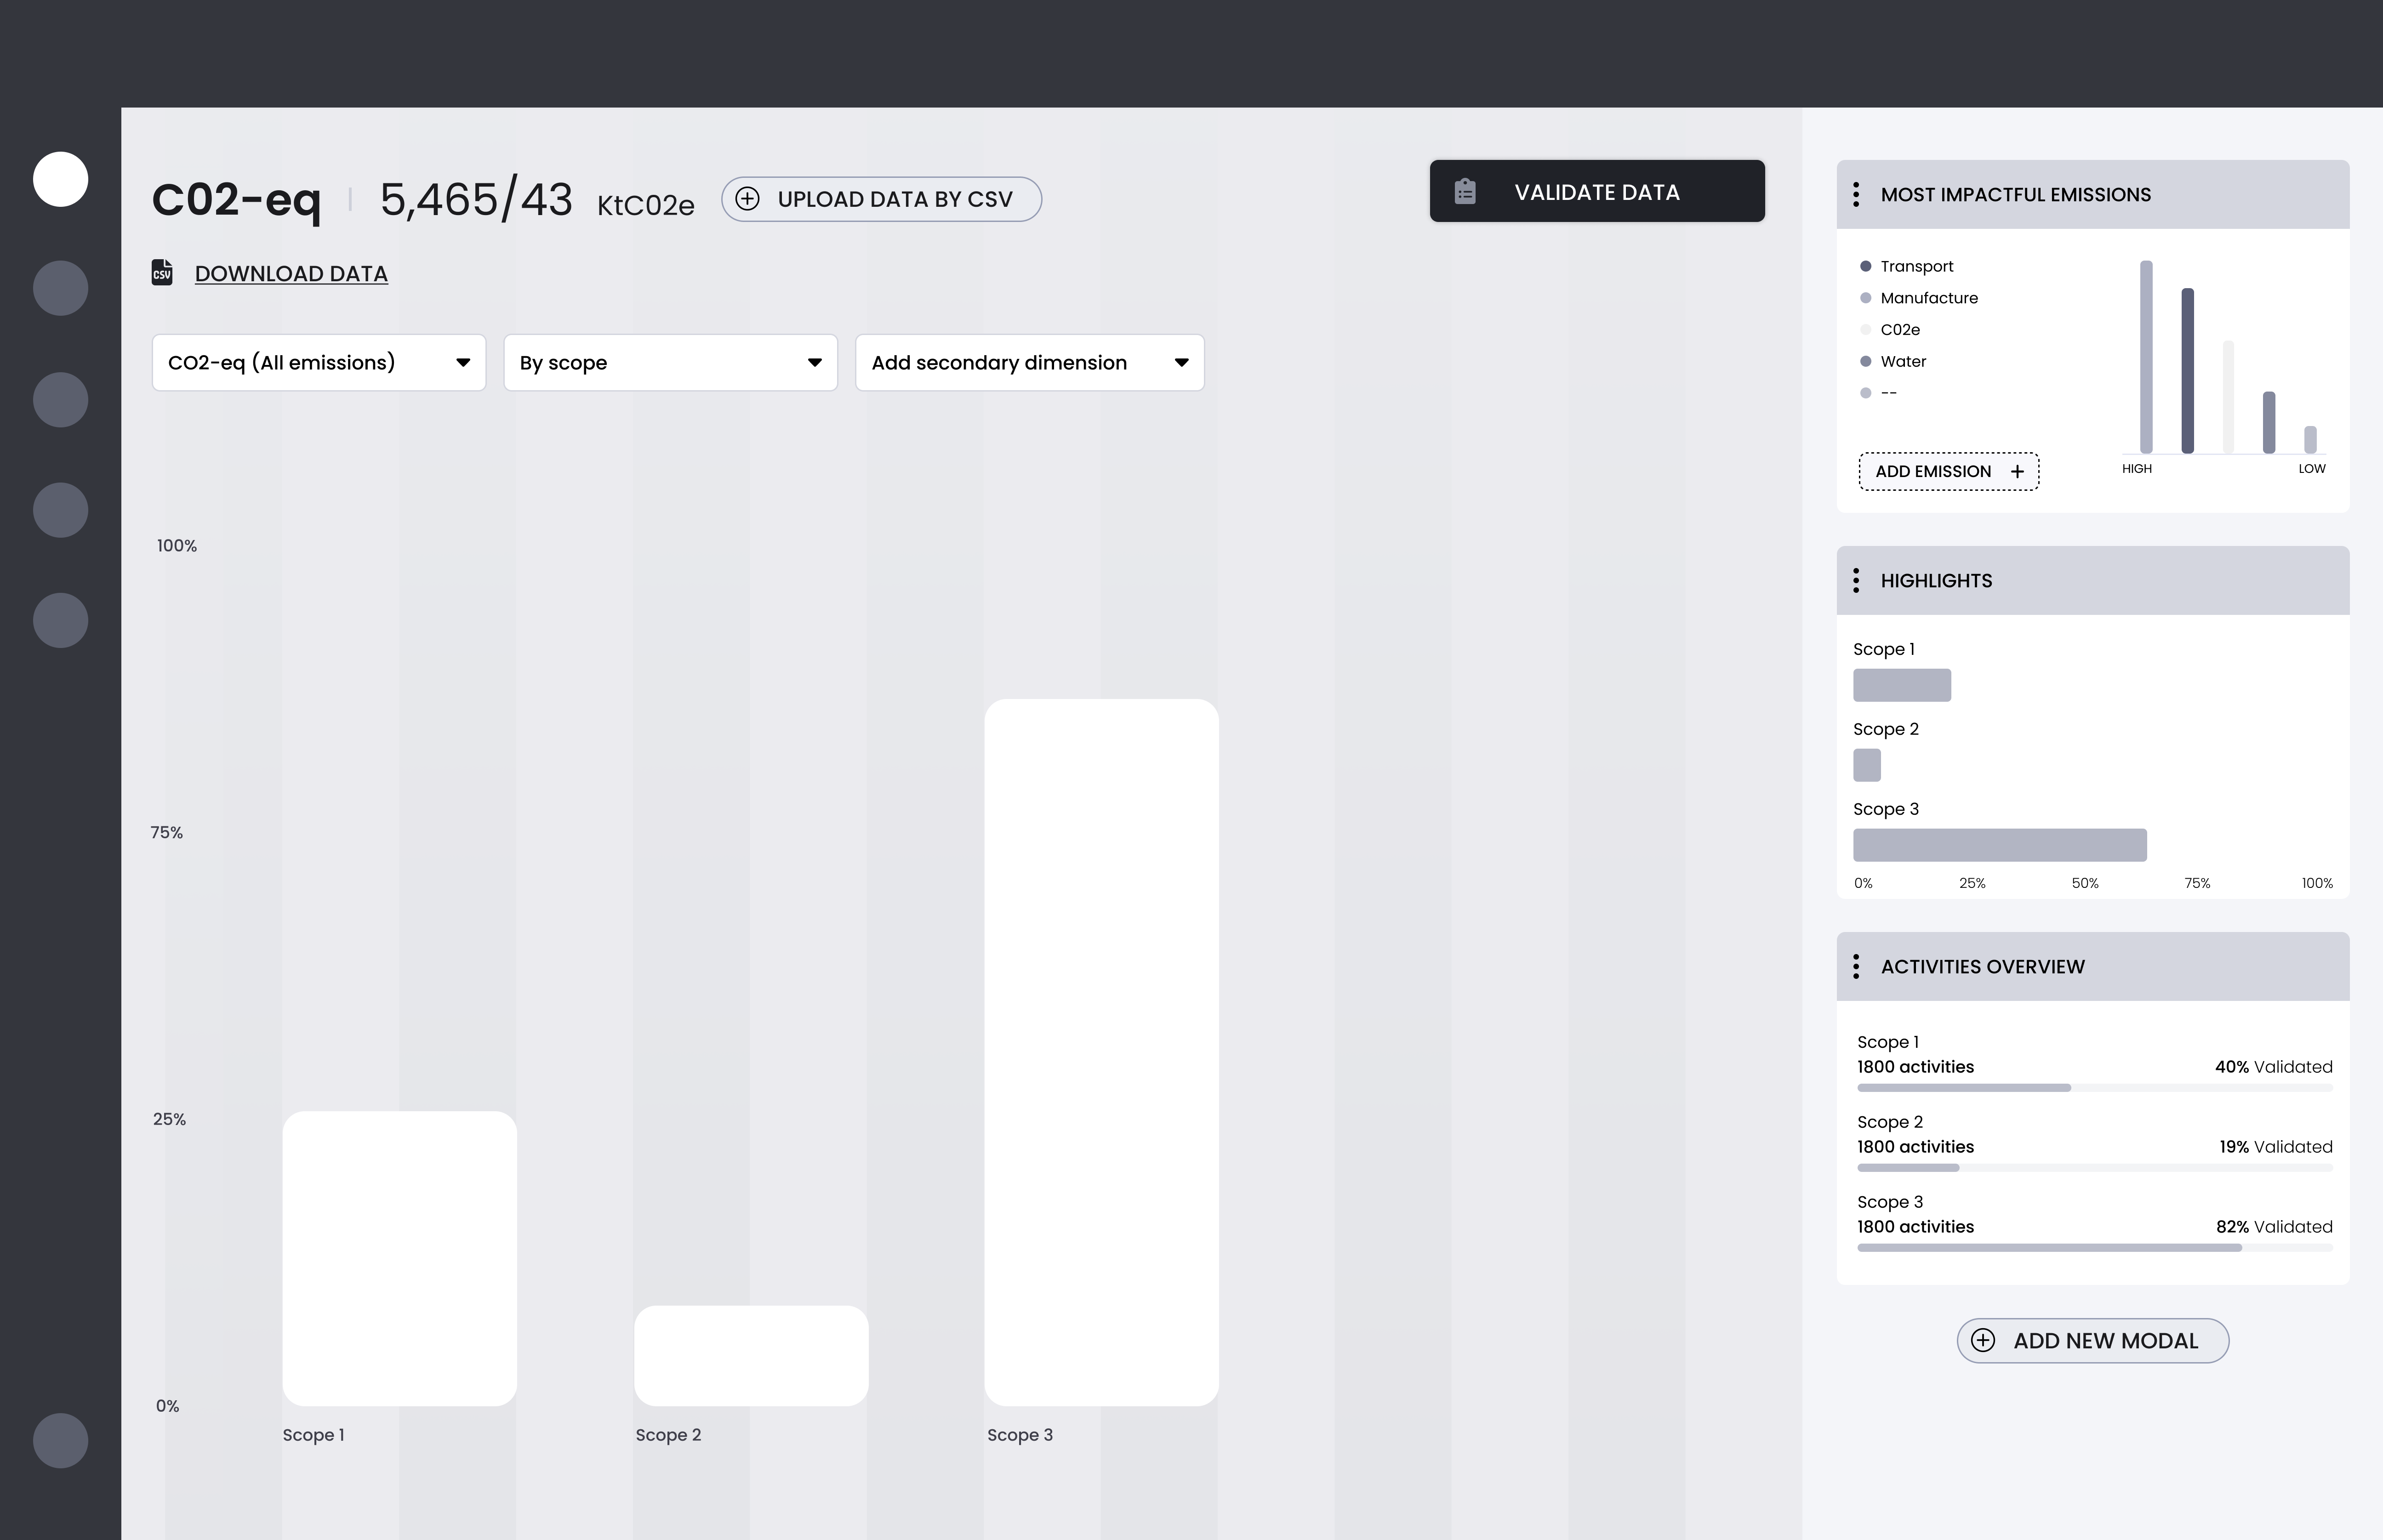Click the plus circle icon on Add New Modal
This screenshot has width=2383, height=1540.
pos(1983,1341)
